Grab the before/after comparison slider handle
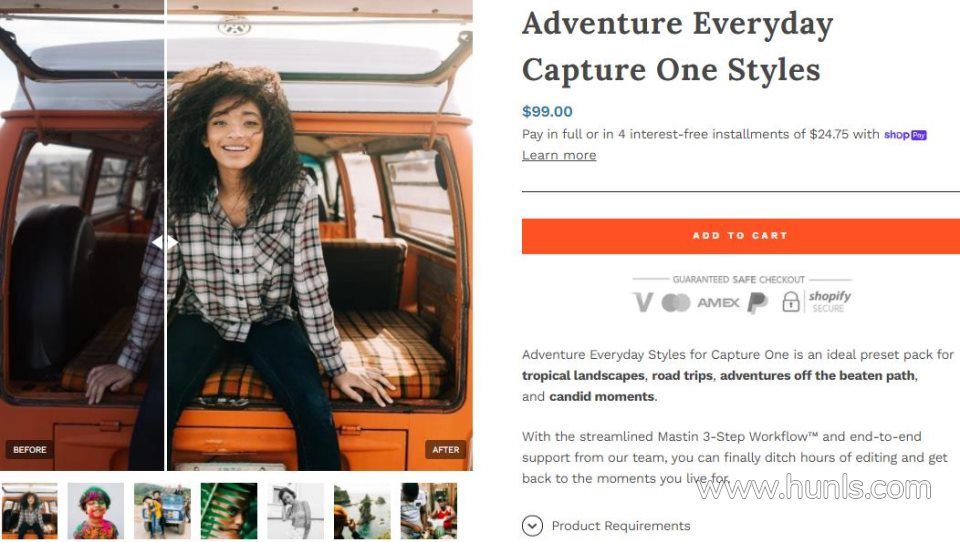 coord(165,243)
